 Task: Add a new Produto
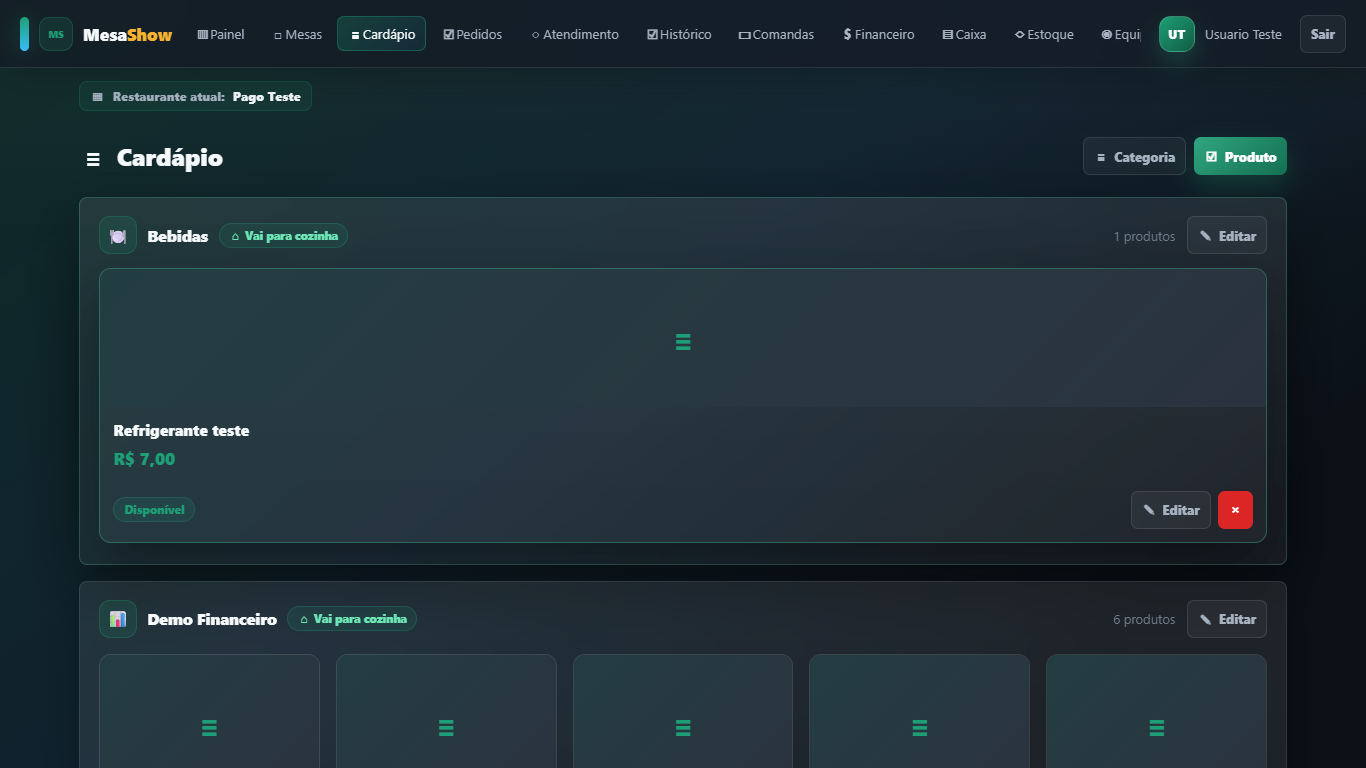pos(1240,157)
